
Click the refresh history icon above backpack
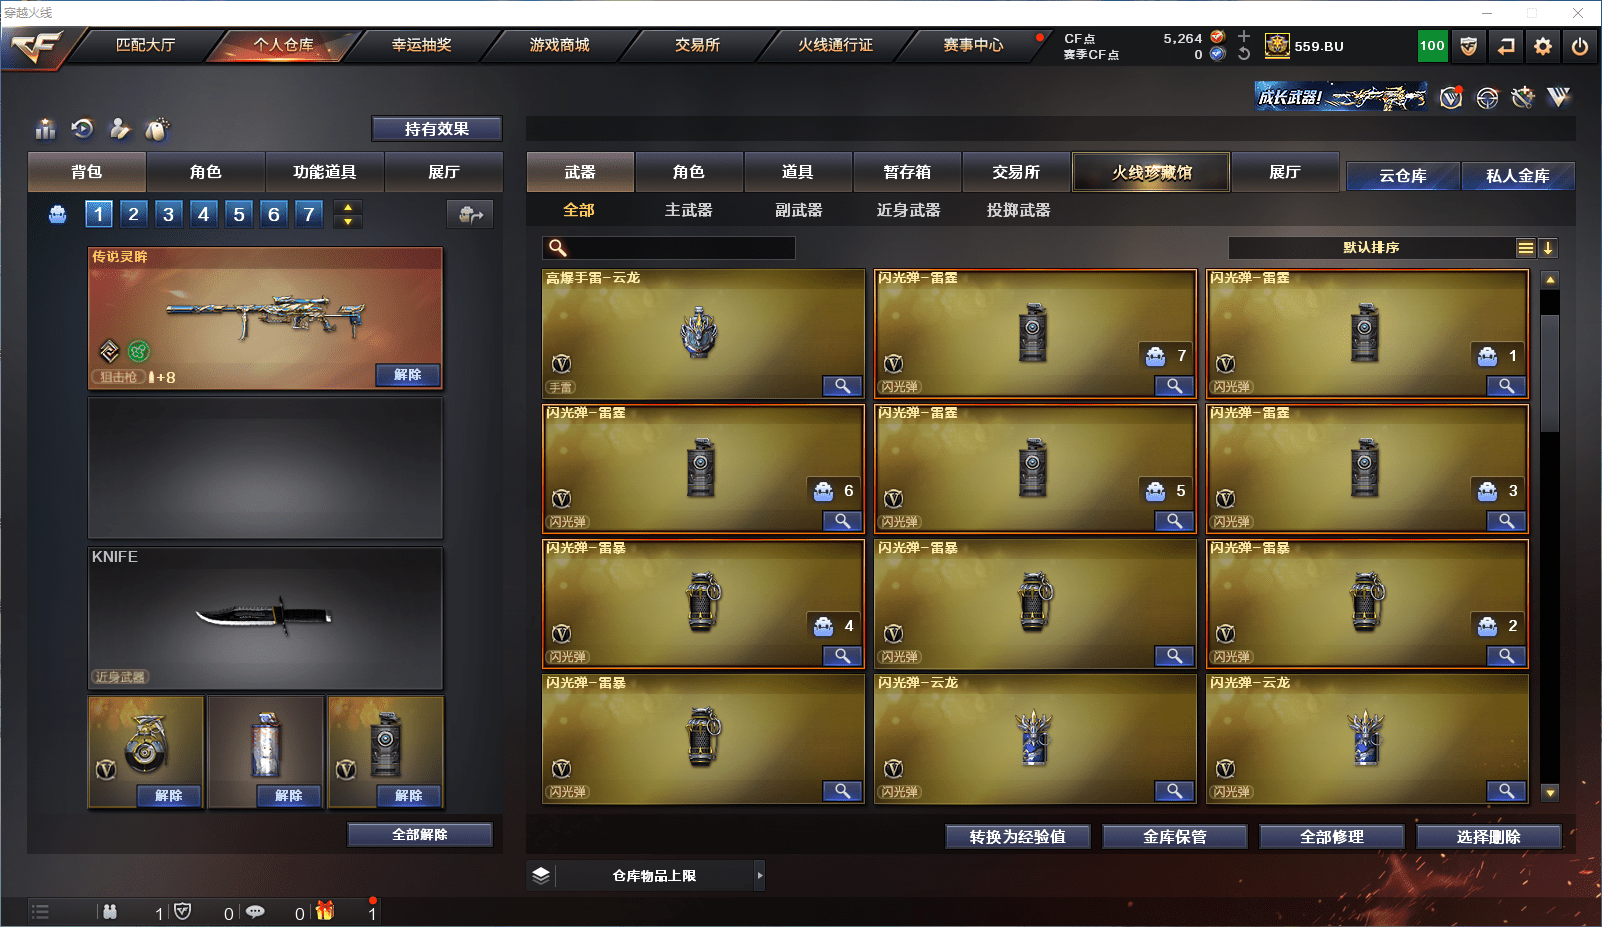[83, 128]
